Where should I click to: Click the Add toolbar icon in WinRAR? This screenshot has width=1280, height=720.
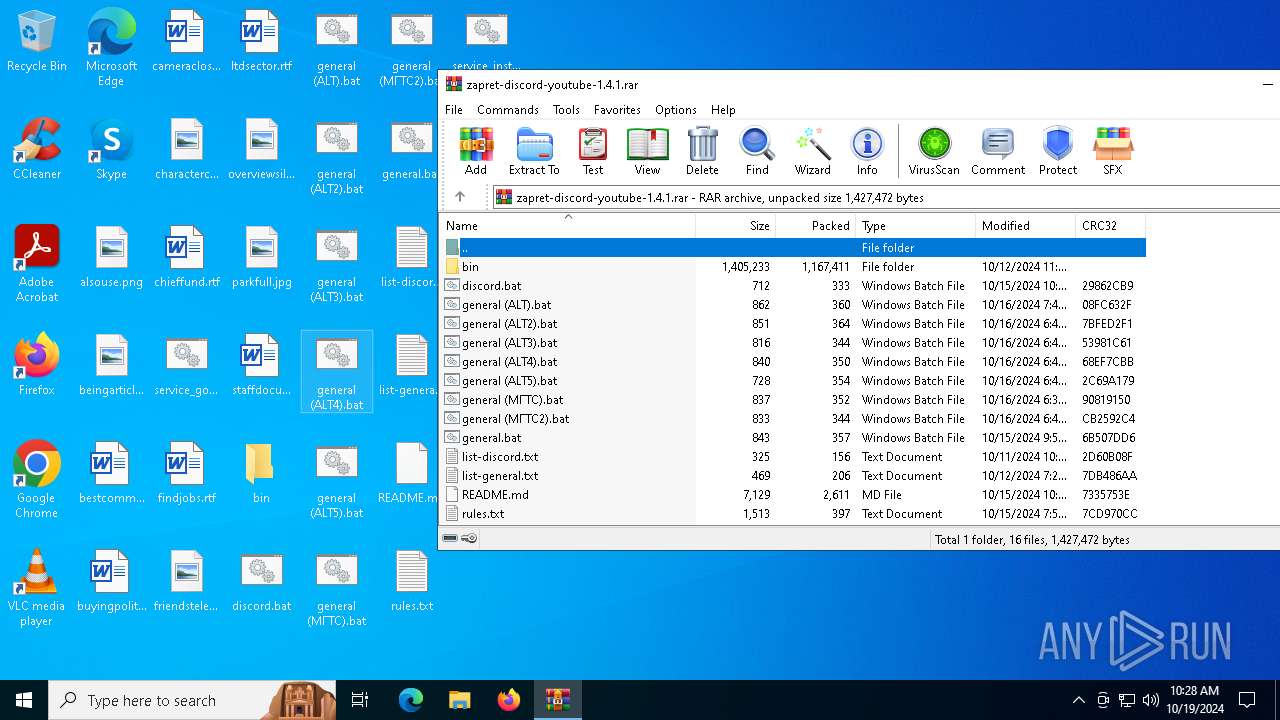476,151
